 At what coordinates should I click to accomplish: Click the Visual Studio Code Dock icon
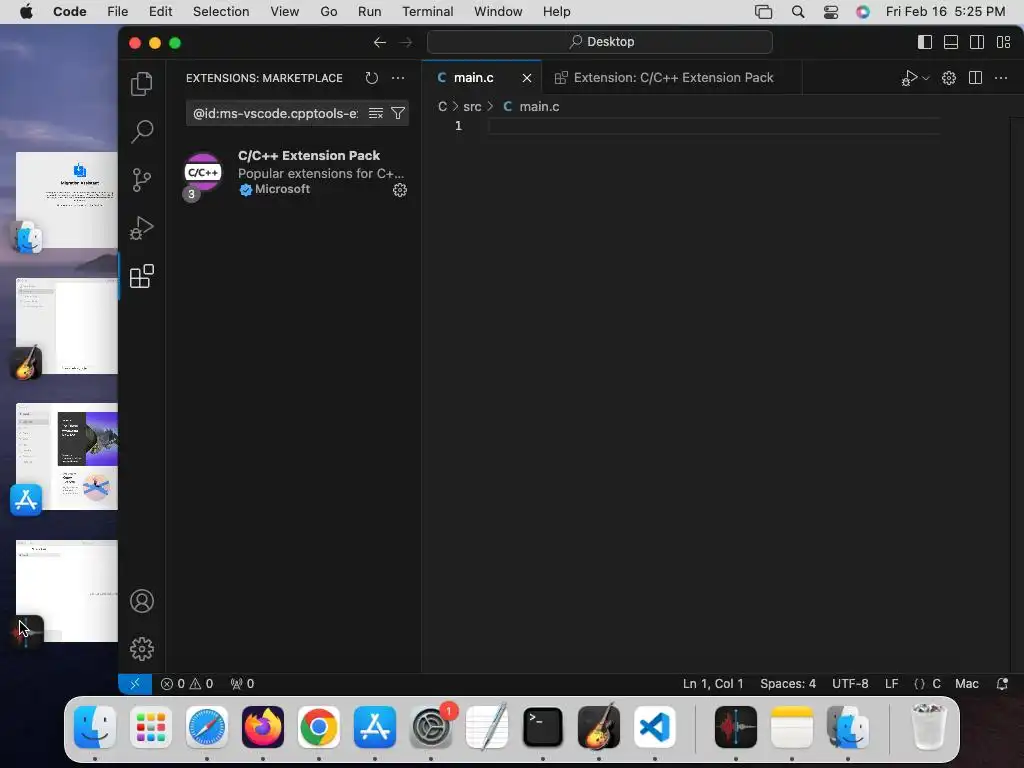tap(654, 727)
